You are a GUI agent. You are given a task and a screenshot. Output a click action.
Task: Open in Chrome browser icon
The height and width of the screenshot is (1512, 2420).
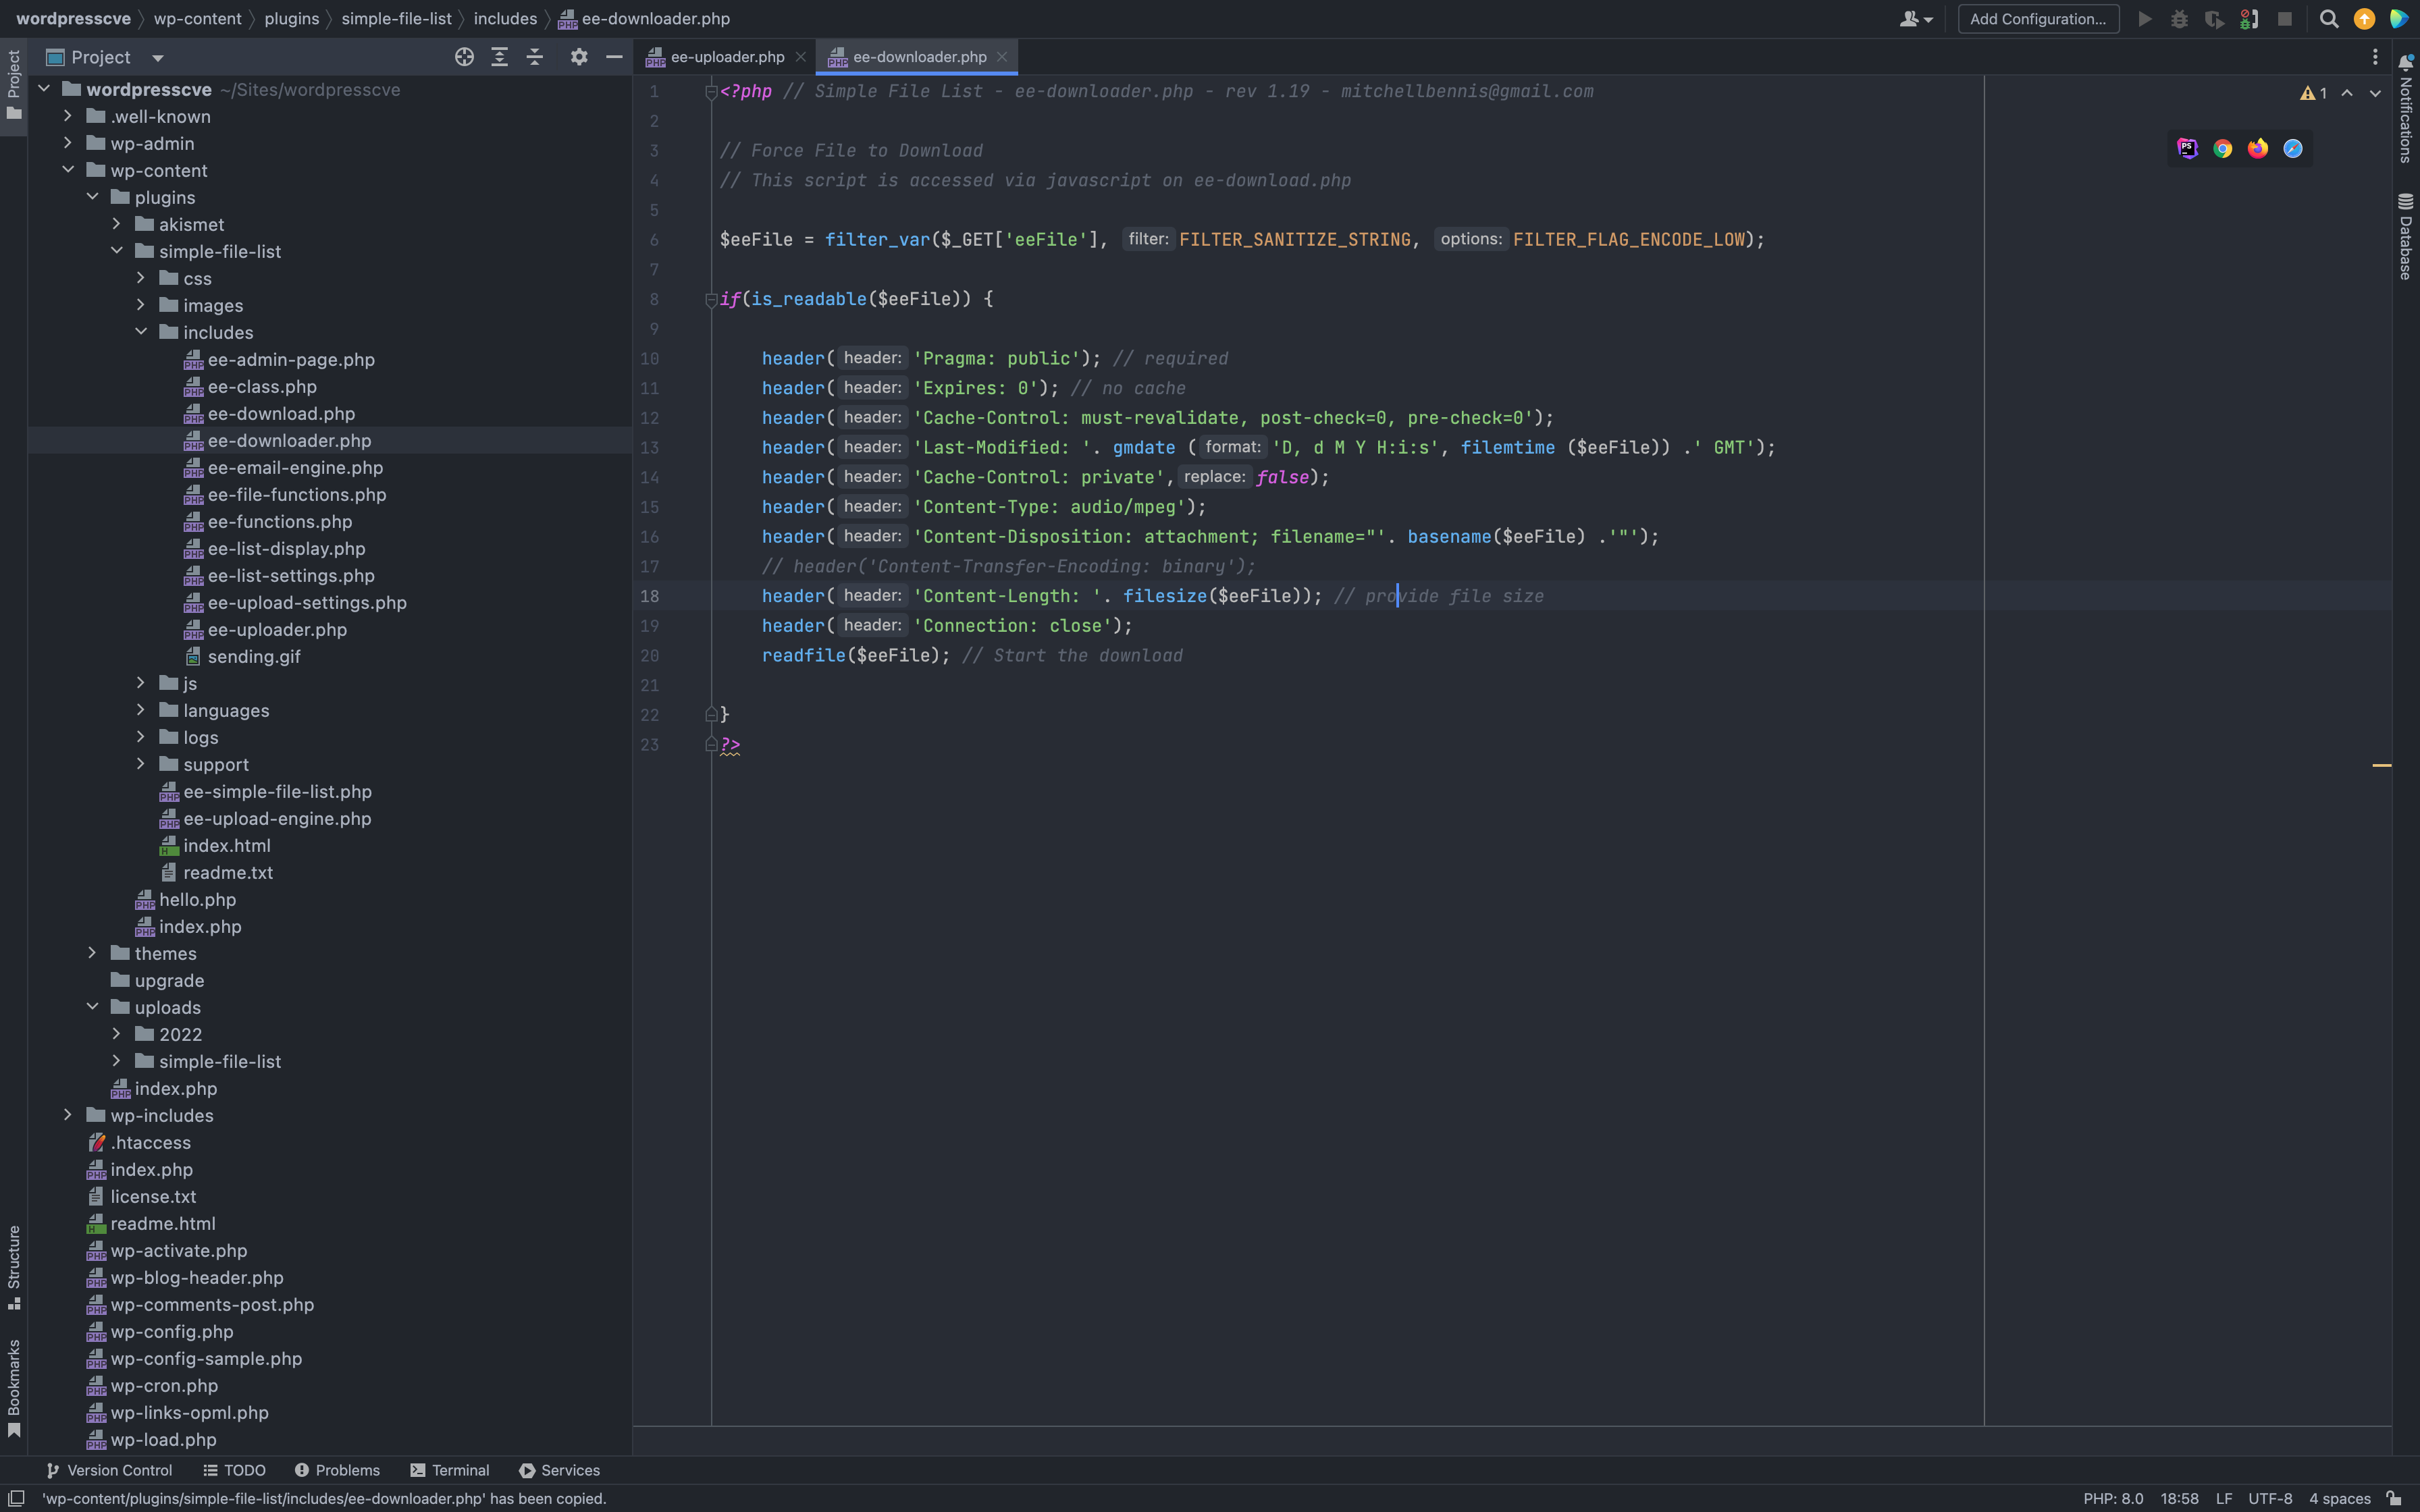pos(2222,149)
